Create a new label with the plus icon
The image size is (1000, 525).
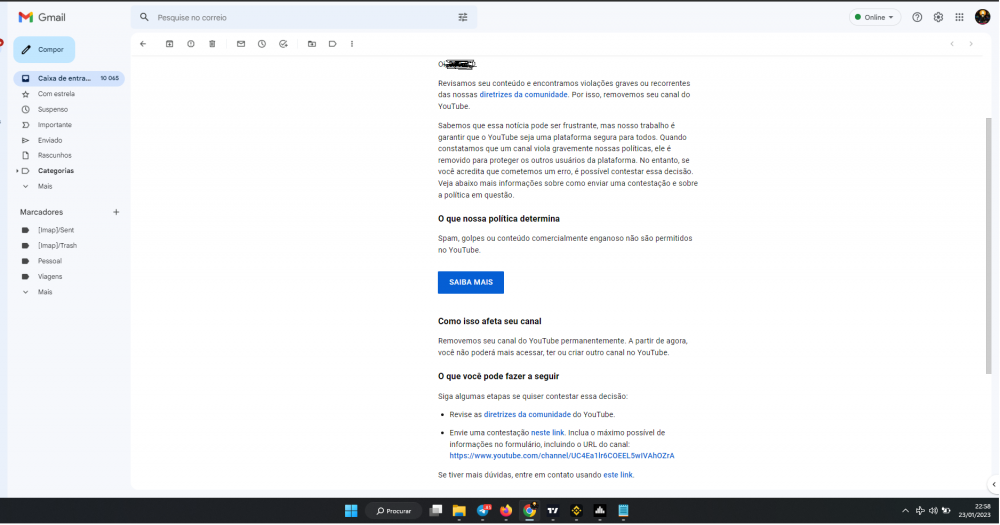tap(116, 212)
